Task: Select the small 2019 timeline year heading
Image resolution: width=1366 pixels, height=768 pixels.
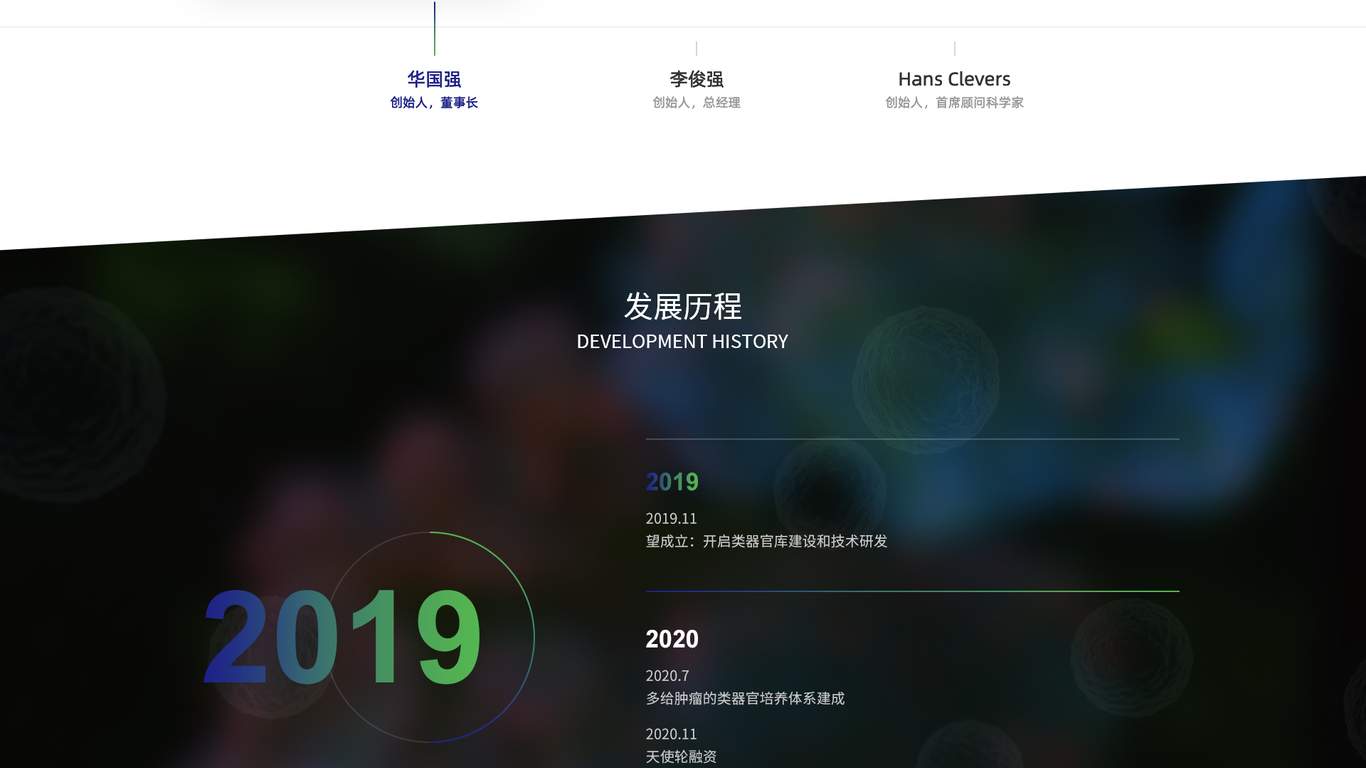Action: (x=672, y=482)
